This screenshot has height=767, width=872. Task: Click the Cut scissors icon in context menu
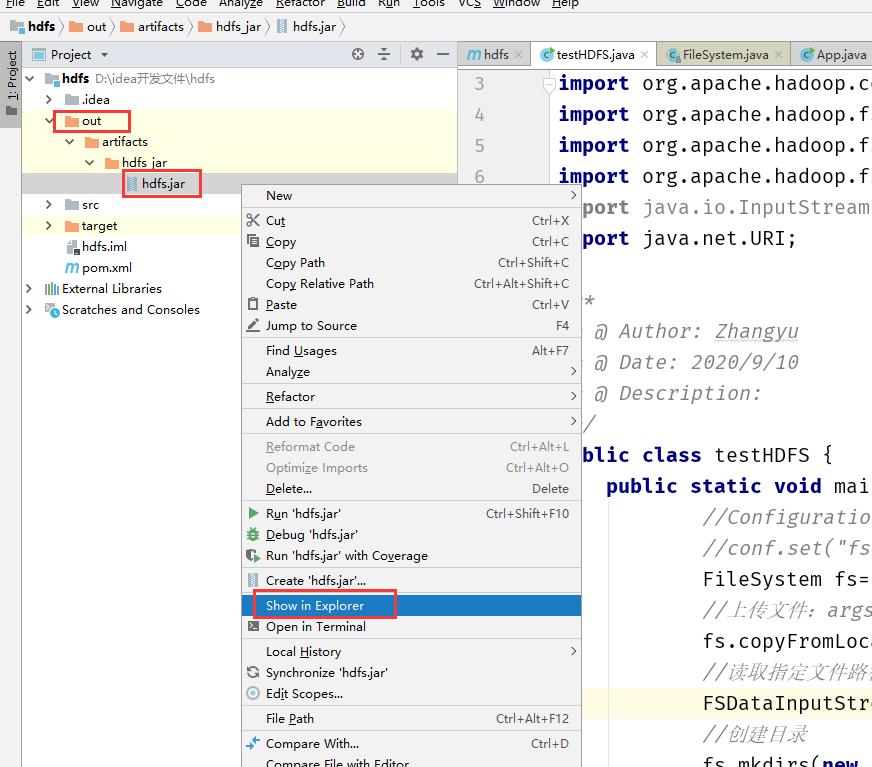click(x=253, y=220)
